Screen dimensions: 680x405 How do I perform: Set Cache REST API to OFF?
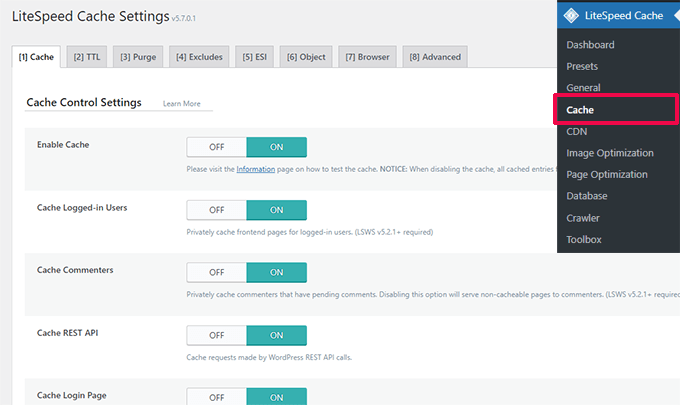point(217,335)
